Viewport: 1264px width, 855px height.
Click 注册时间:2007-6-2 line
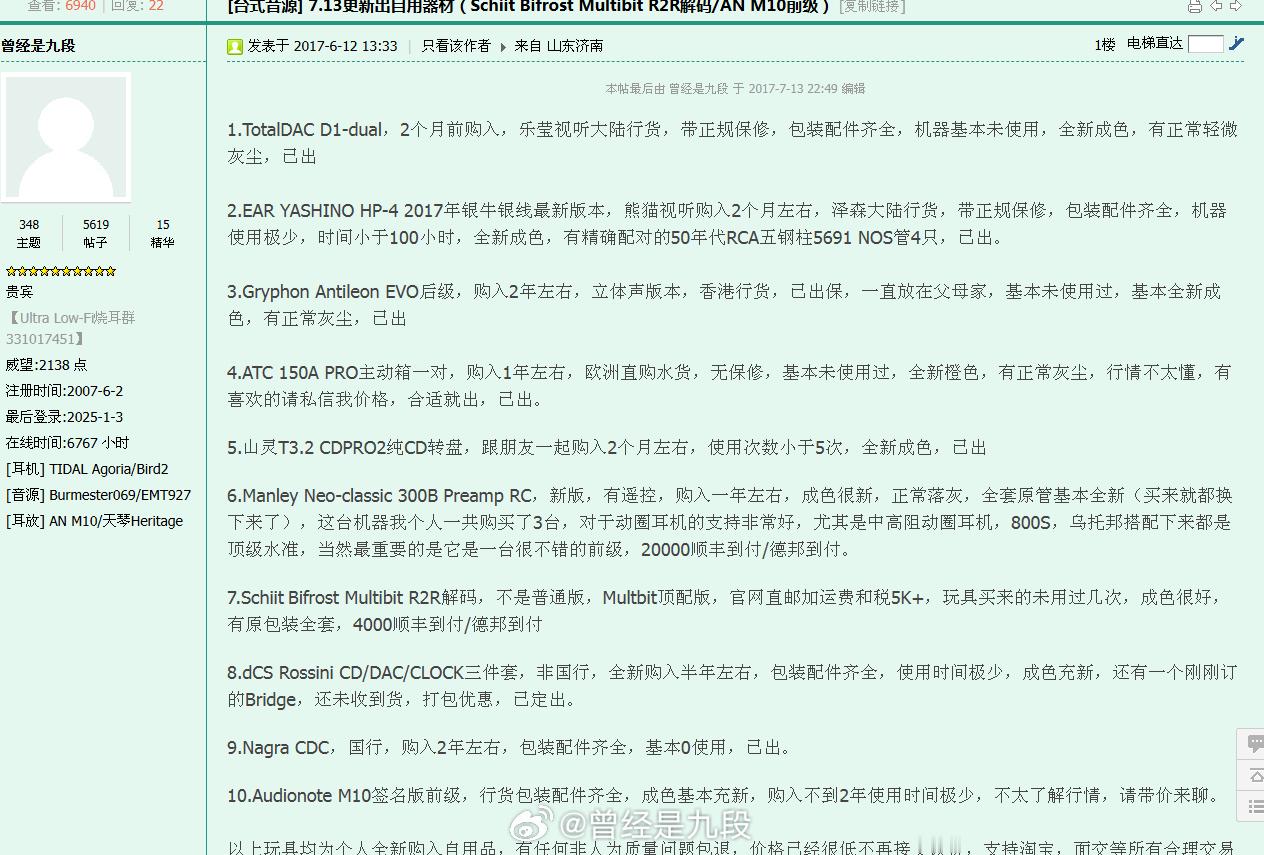(64, 391)
